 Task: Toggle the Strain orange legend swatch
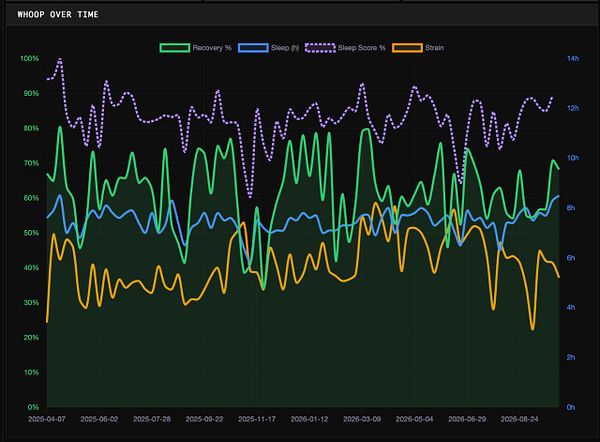click(407, 48)
